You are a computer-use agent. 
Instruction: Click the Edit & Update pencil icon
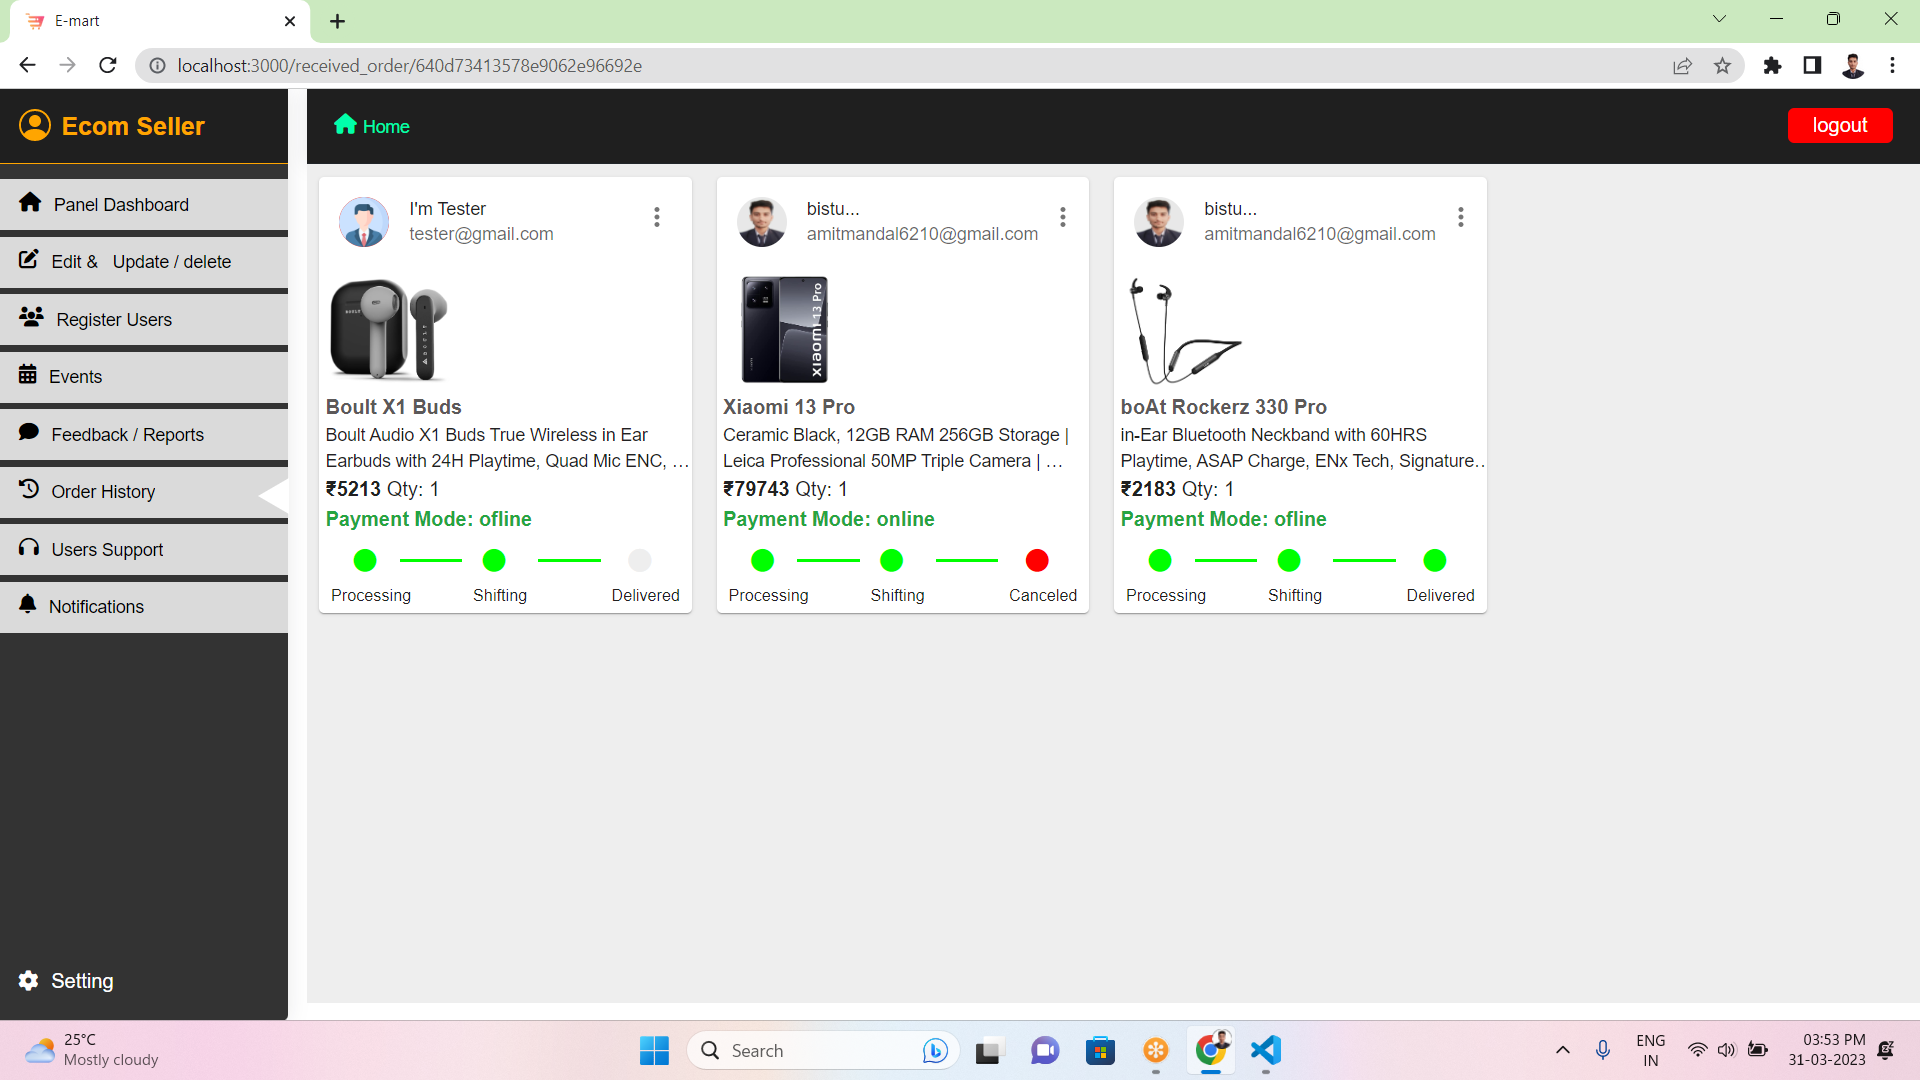29,260
